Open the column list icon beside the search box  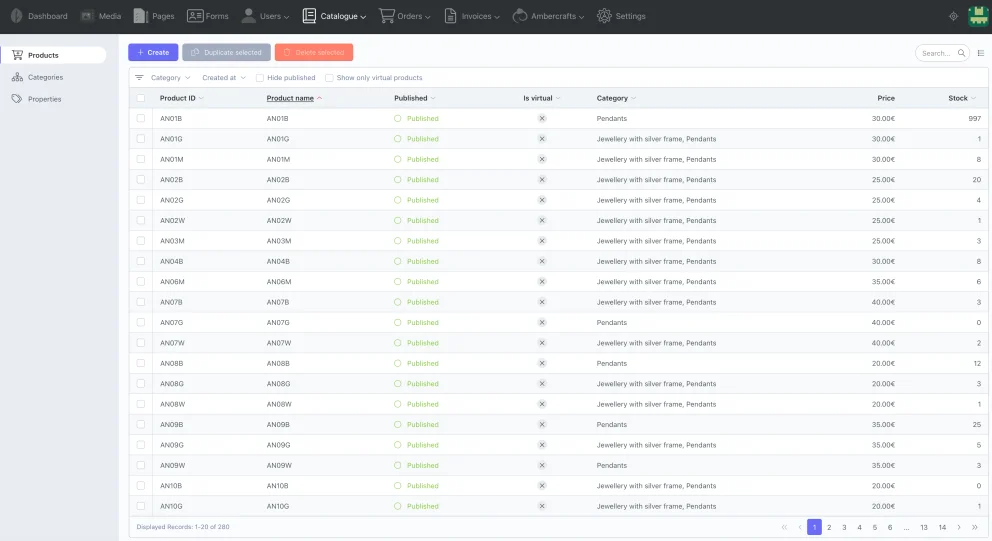pos(981,53)
